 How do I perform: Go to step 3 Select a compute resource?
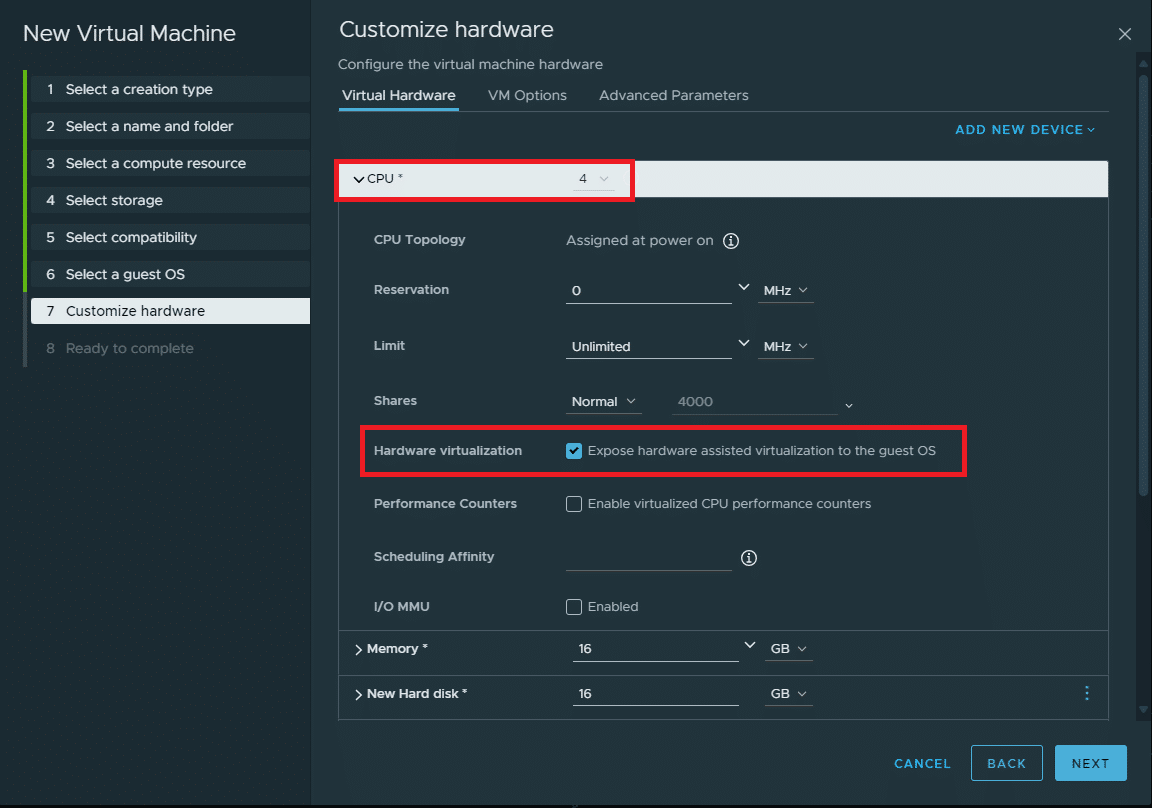point(170,163)
